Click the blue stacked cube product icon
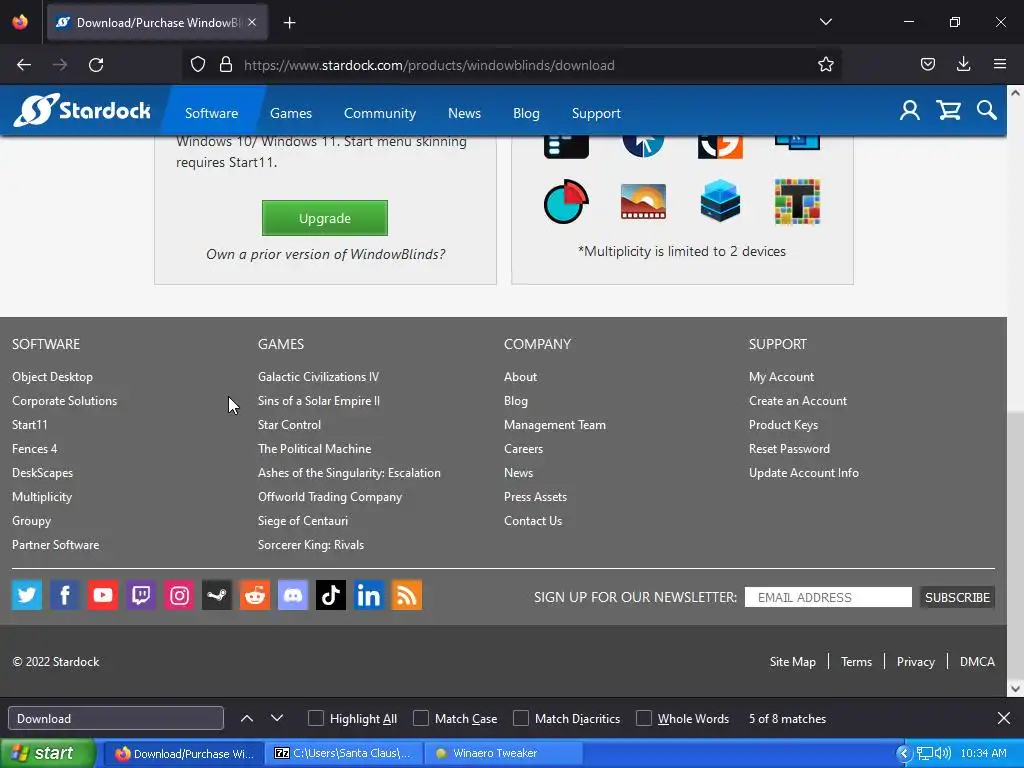Image resolution: width=1024 pixels, height=768 pixels. click(x=720, y=201)
